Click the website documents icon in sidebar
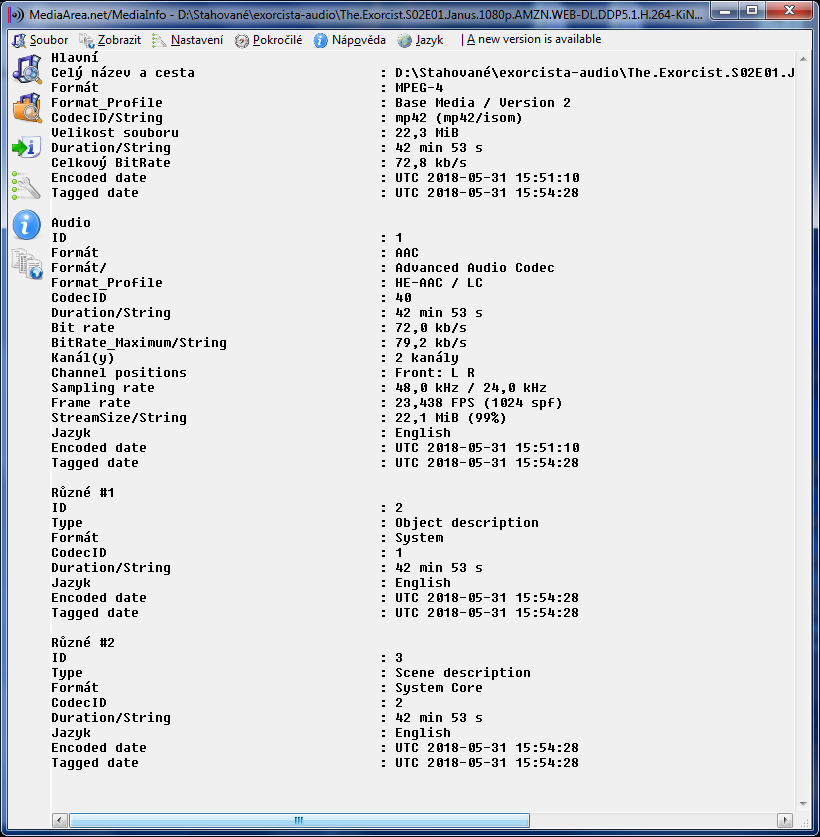 pos(25,262)
